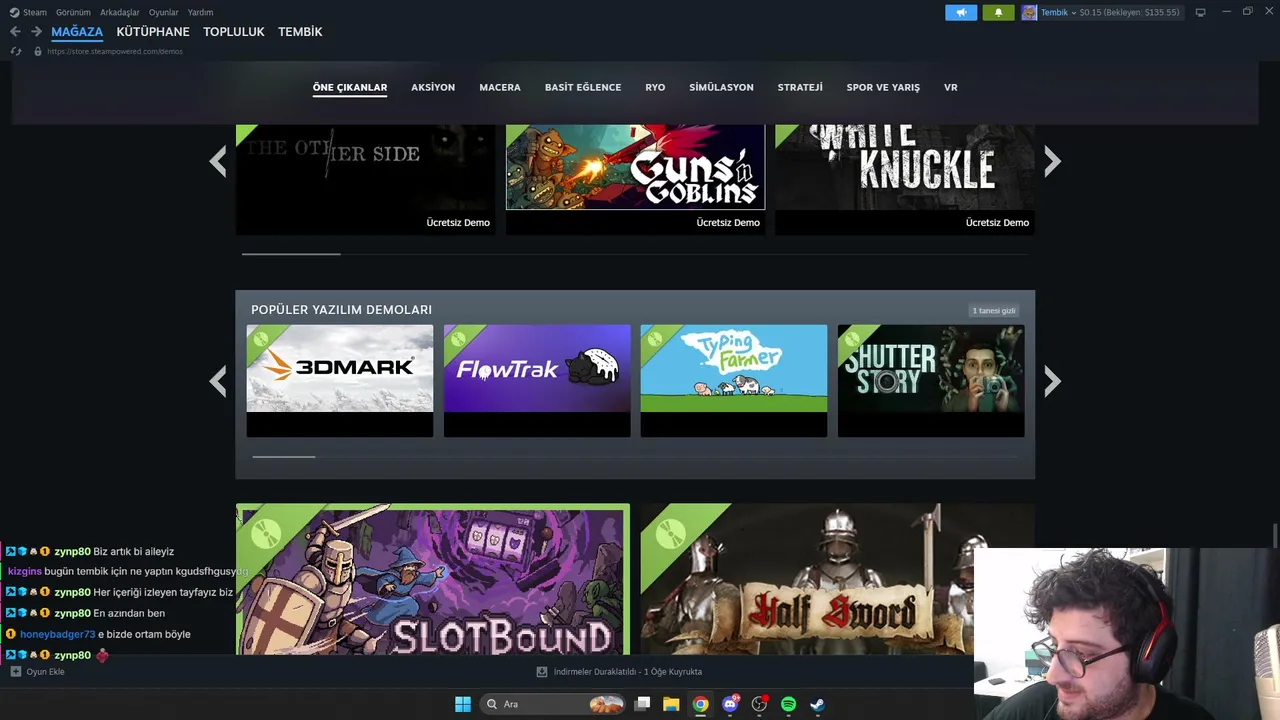Click the Windows taskbar Ara search box
The height and width of the screenshot is (720, 1280).
(x=552, y=704)
